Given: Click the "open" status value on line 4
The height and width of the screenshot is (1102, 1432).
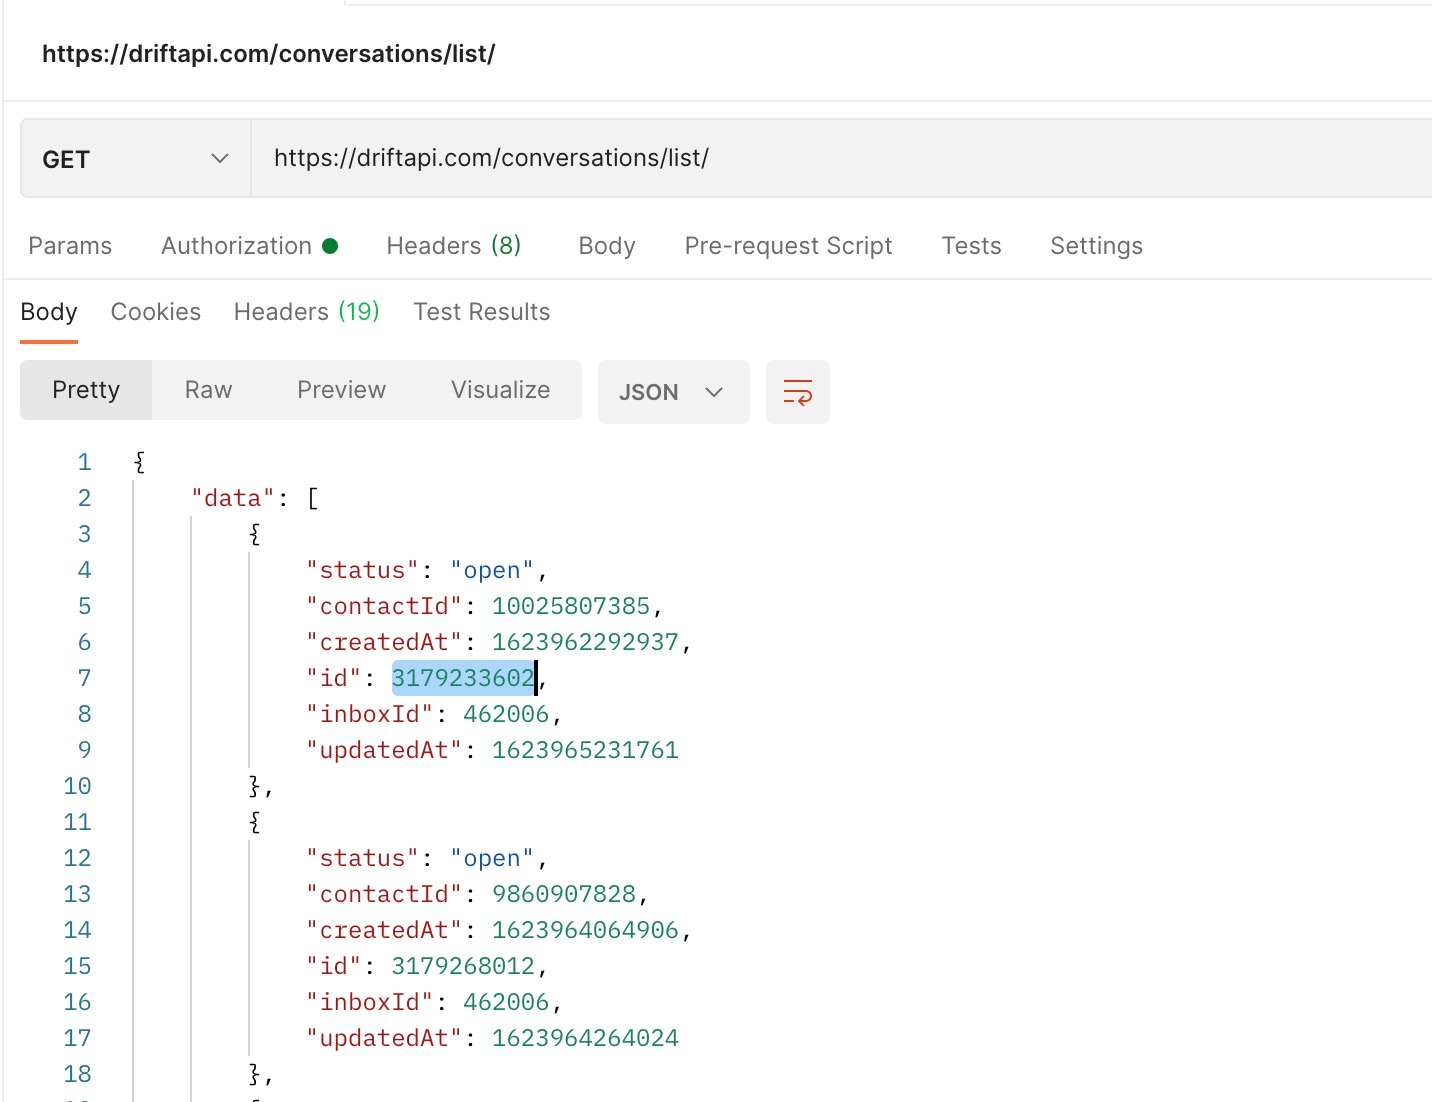Looking at the screenshot, I should (x=492, y=570).
